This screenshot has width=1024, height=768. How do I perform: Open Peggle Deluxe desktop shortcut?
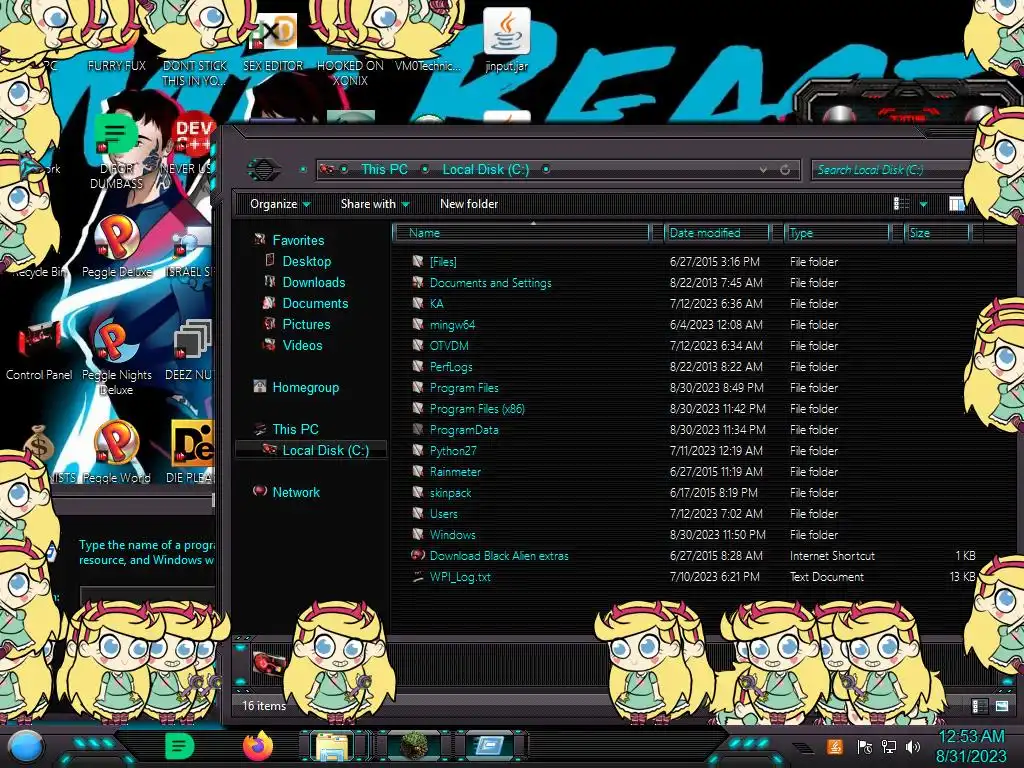(117, 248)
